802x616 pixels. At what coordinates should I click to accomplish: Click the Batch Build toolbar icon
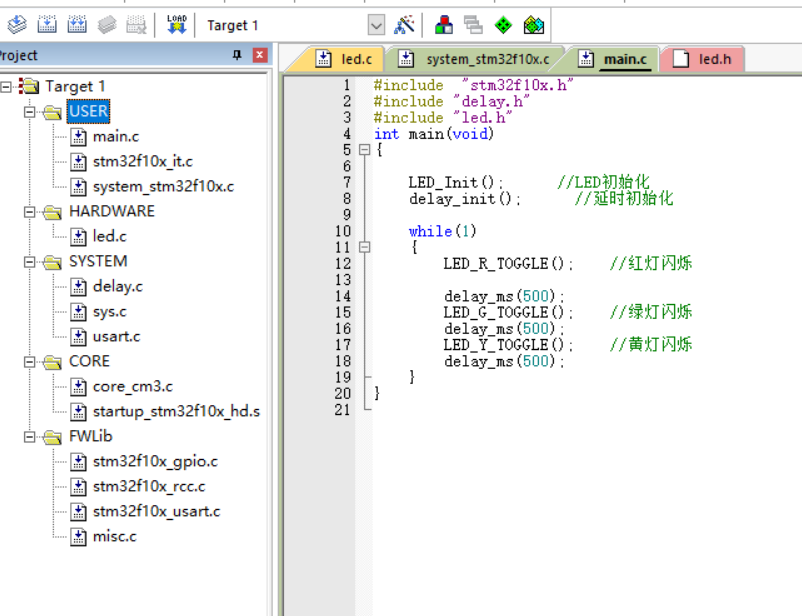[x=107, y=25]
